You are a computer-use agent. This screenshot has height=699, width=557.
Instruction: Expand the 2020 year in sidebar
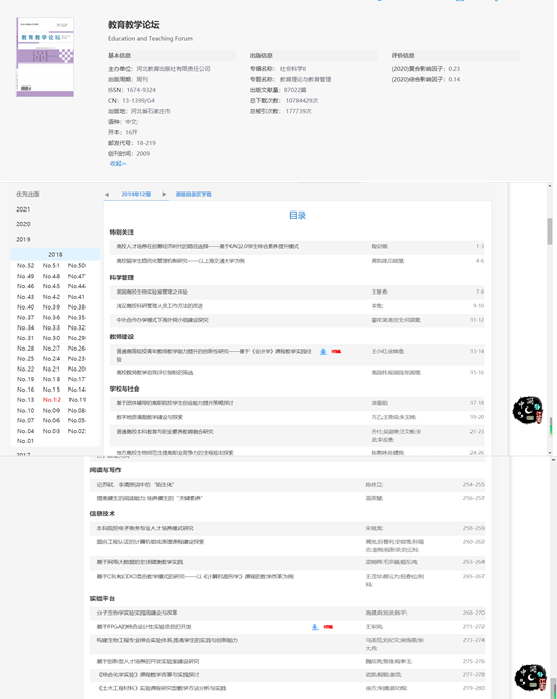pyautogui.click(x=23, y=224)
